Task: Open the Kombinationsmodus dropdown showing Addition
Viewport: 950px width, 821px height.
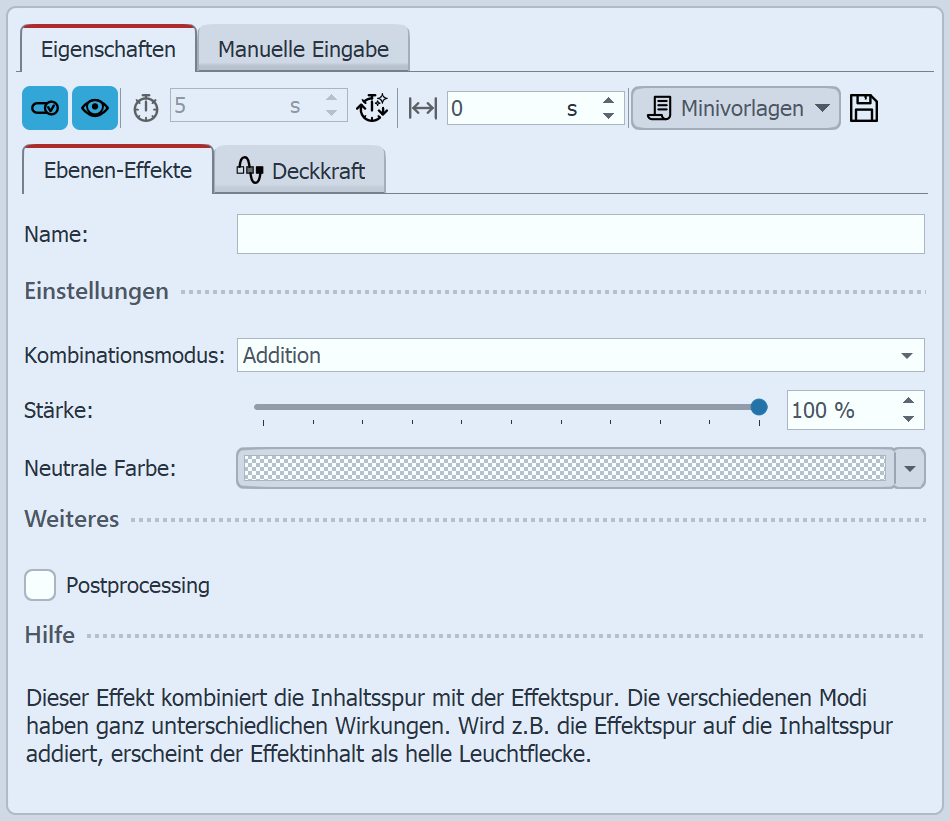Action: click(581, 355)
